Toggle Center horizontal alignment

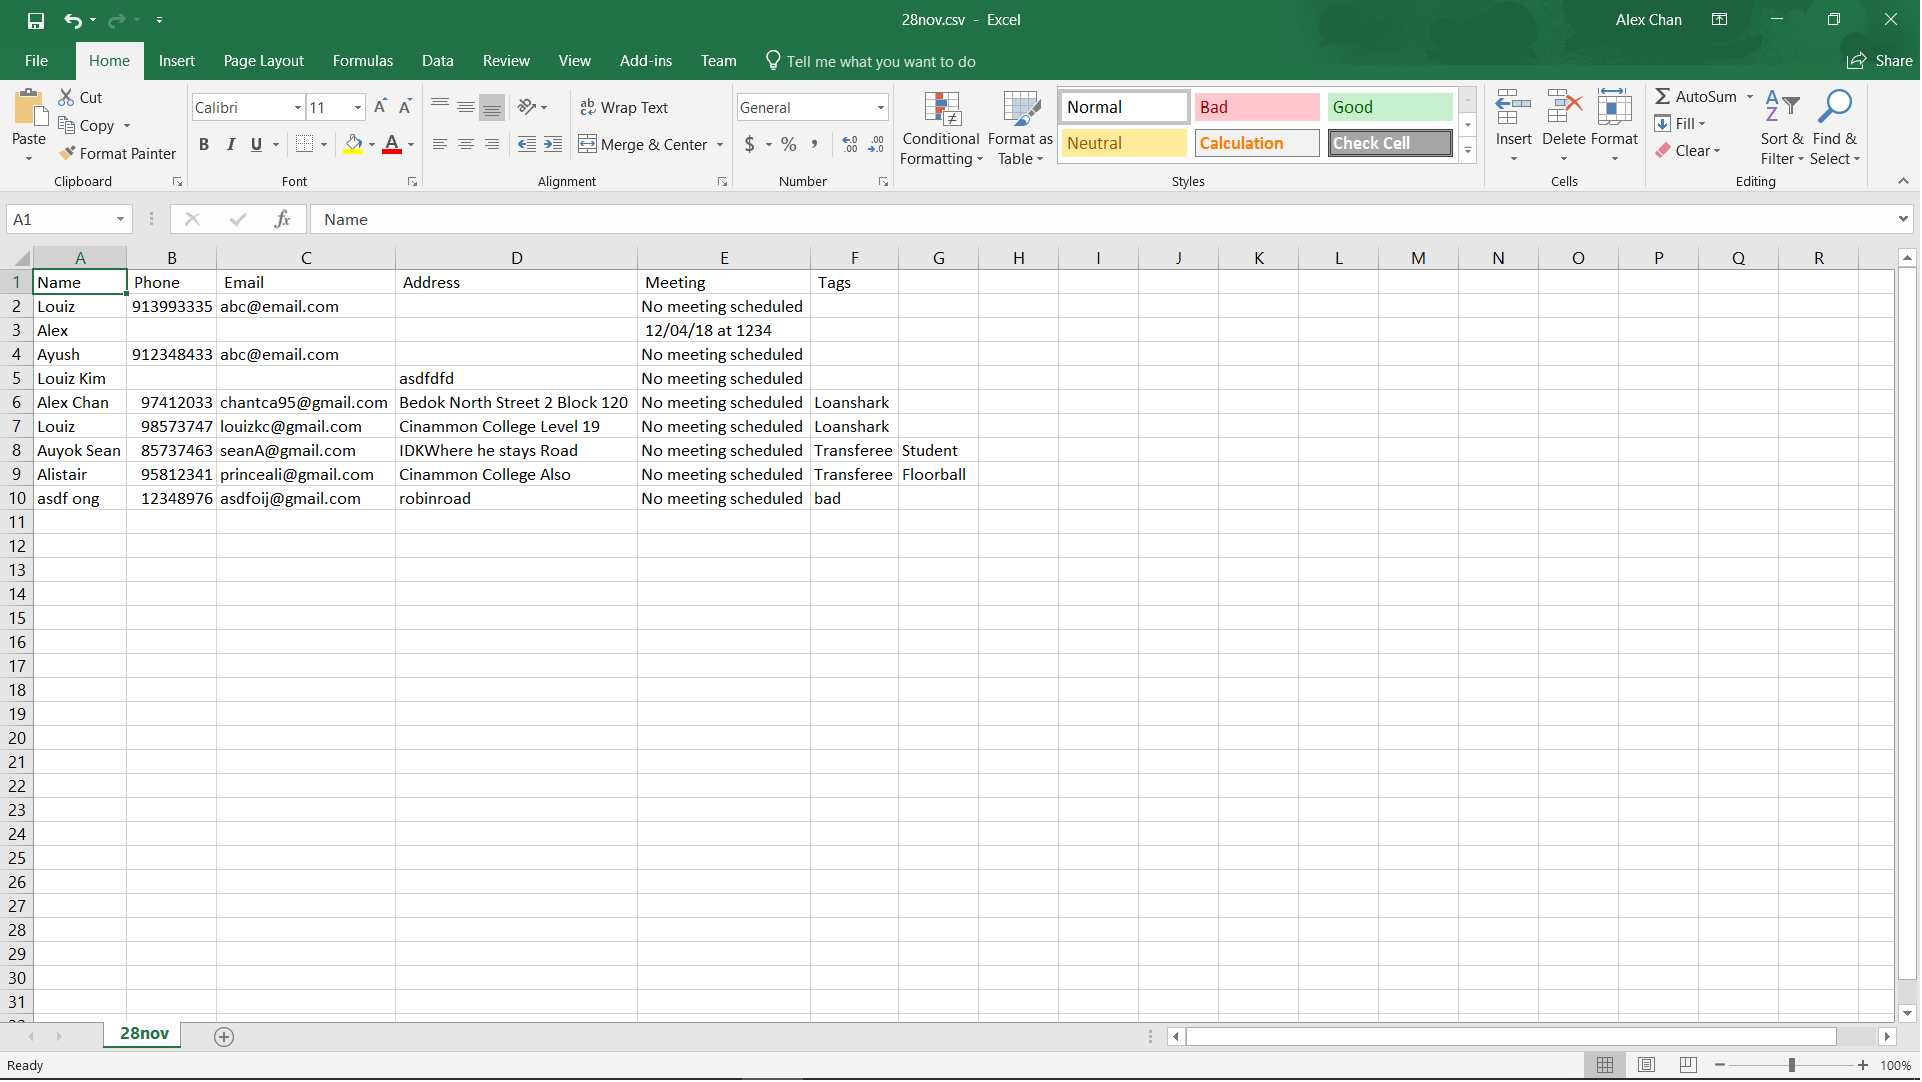point(466,144)
